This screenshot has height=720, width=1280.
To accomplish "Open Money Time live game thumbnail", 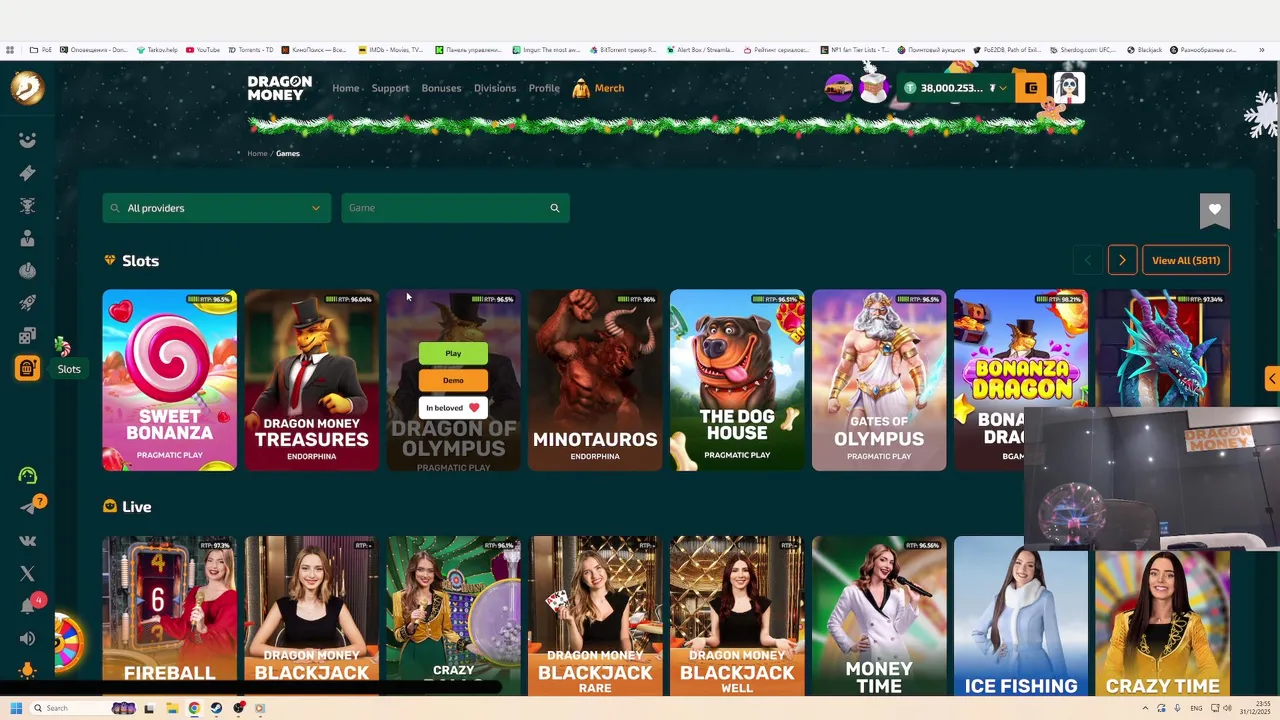I will [879, 616].
